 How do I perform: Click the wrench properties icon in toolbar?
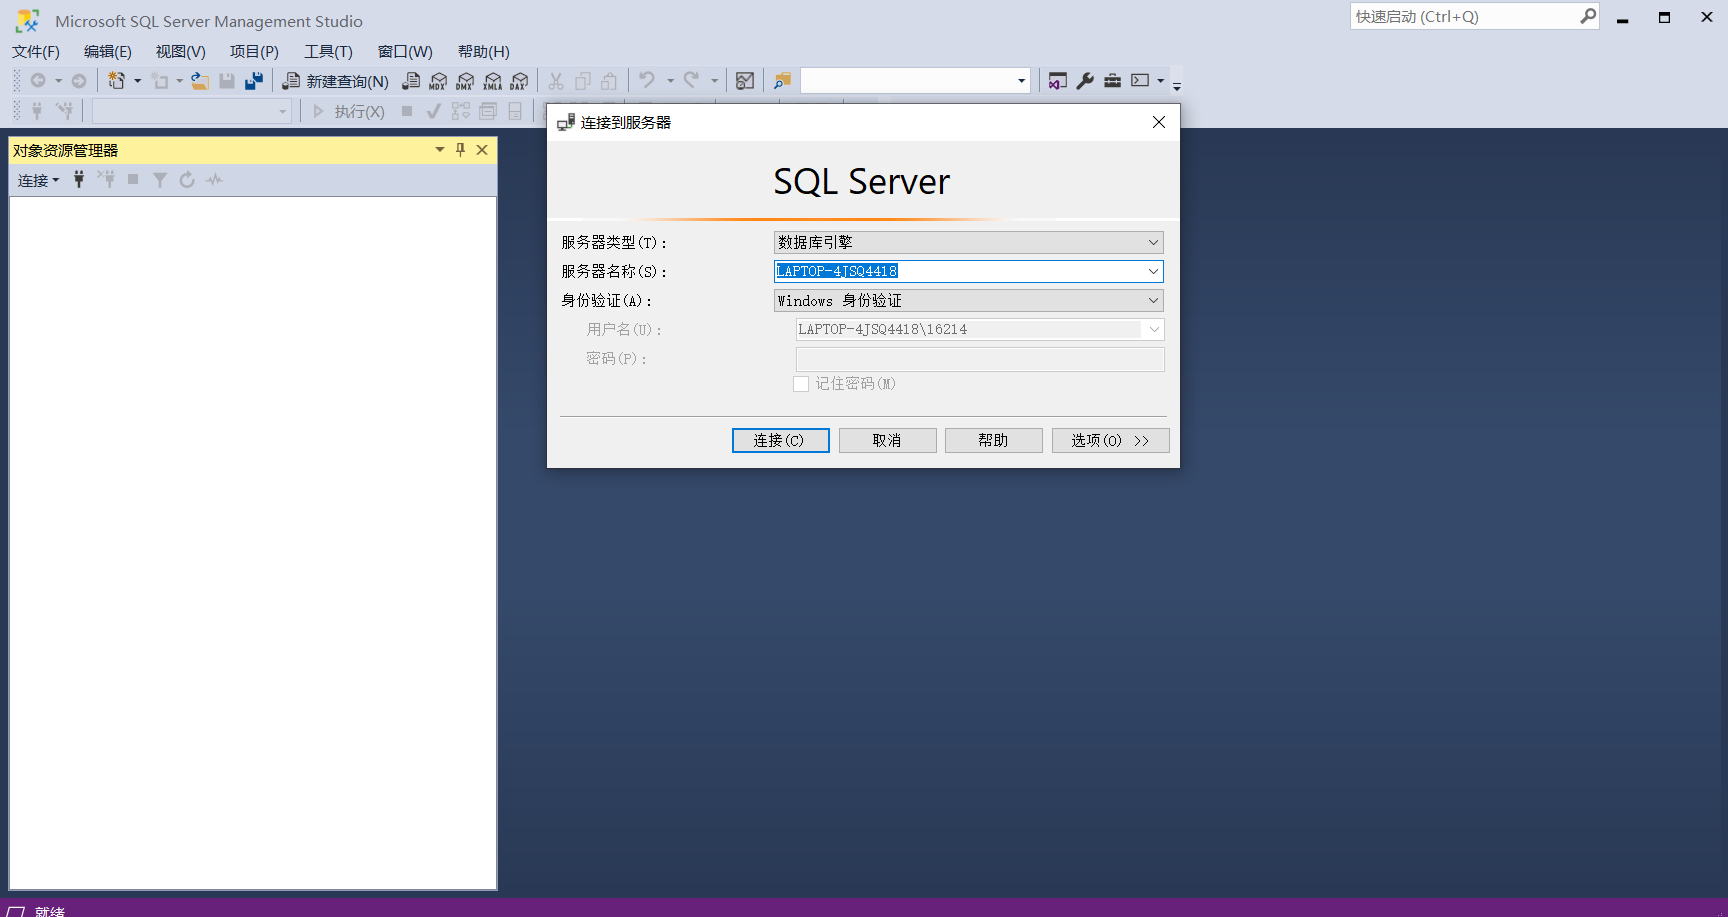(1085, 81)
